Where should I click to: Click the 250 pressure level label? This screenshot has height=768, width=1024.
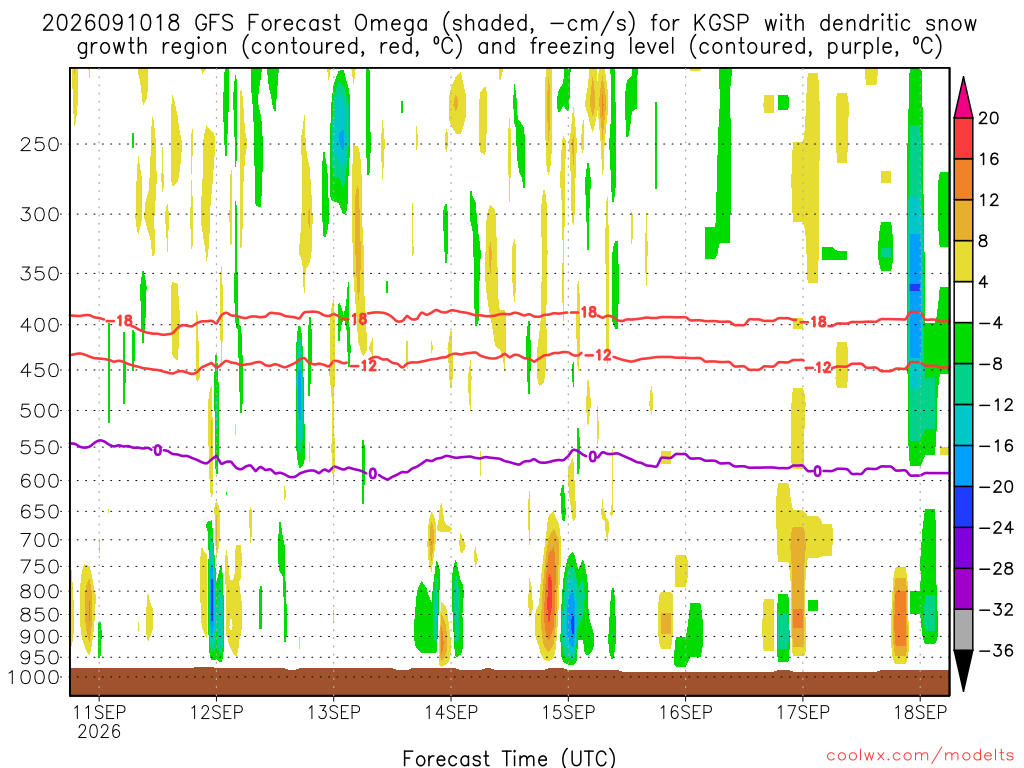coord(40,144)
